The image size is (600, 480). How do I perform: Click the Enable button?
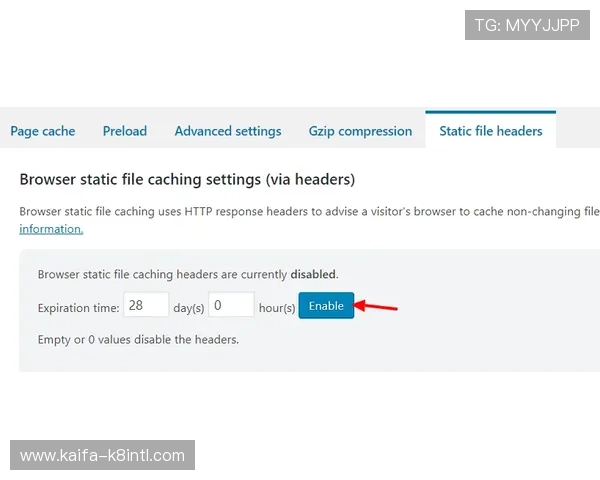point(326,306)
